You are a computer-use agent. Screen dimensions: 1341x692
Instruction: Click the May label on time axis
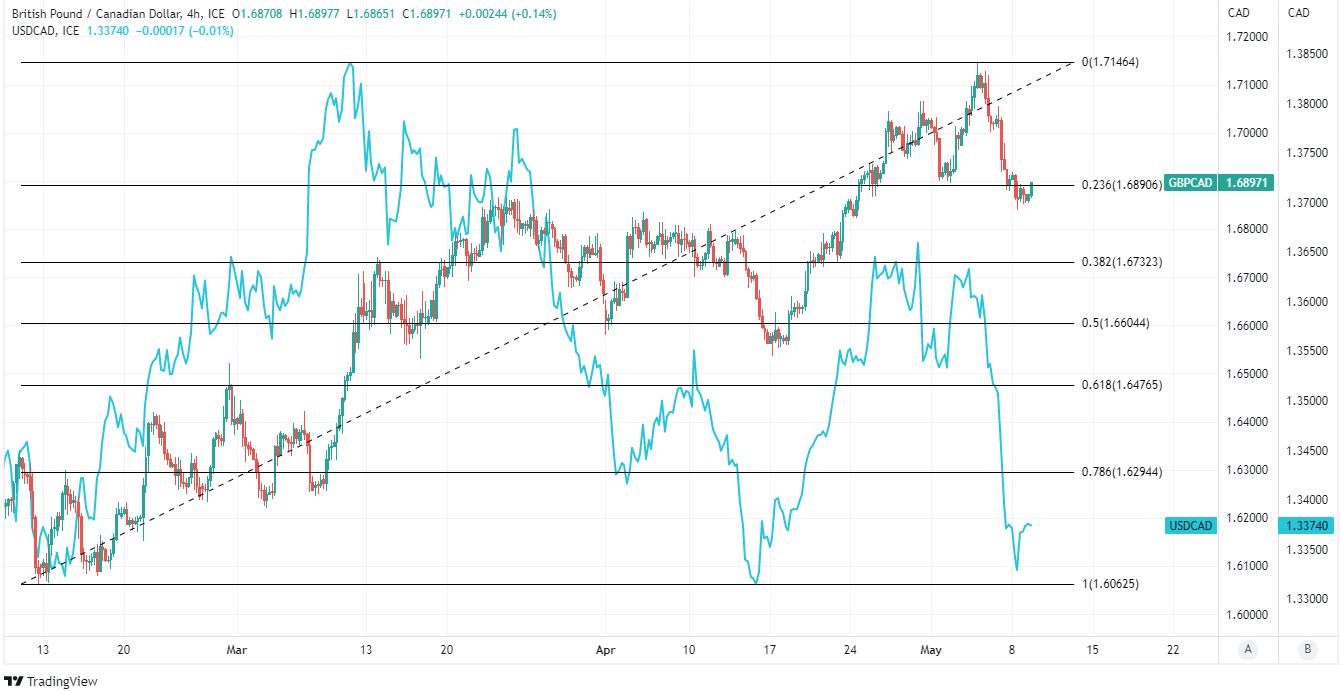point(930,649)
